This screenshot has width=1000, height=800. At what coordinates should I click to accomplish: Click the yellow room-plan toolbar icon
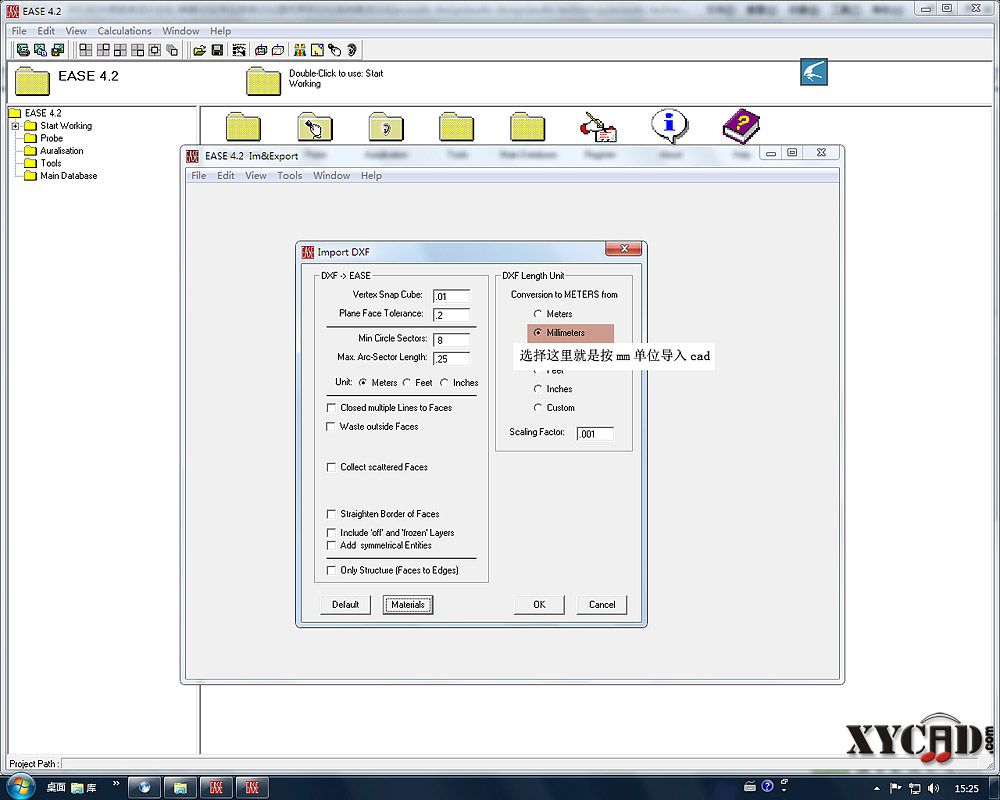[x=317, y=50]
